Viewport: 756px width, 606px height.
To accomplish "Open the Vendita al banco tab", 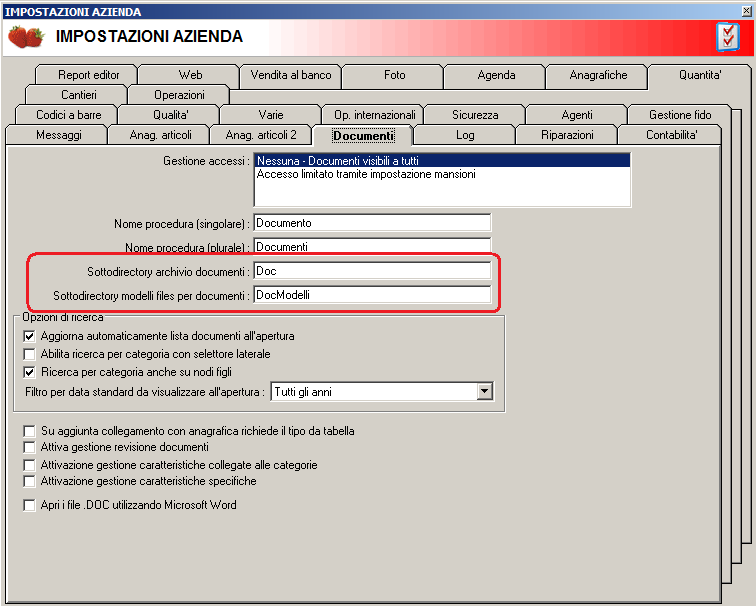I will pos(291,75).
